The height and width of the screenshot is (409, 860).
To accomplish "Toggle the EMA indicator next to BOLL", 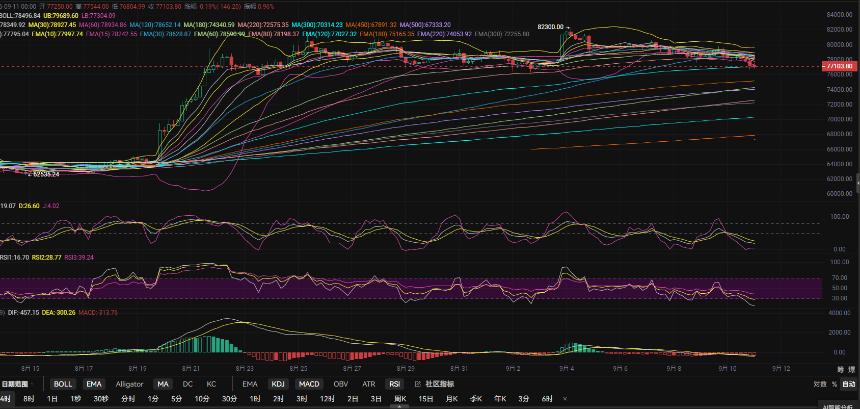I will click(93, 384).
